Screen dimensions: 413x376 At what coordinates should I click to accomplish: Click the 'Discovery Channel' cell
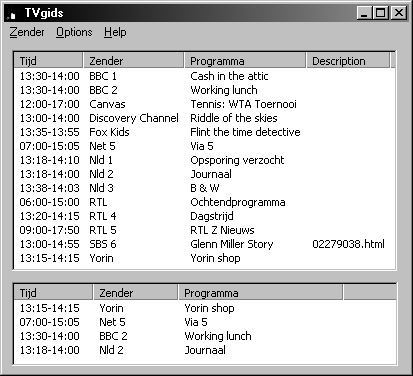[x=134, y=118]
